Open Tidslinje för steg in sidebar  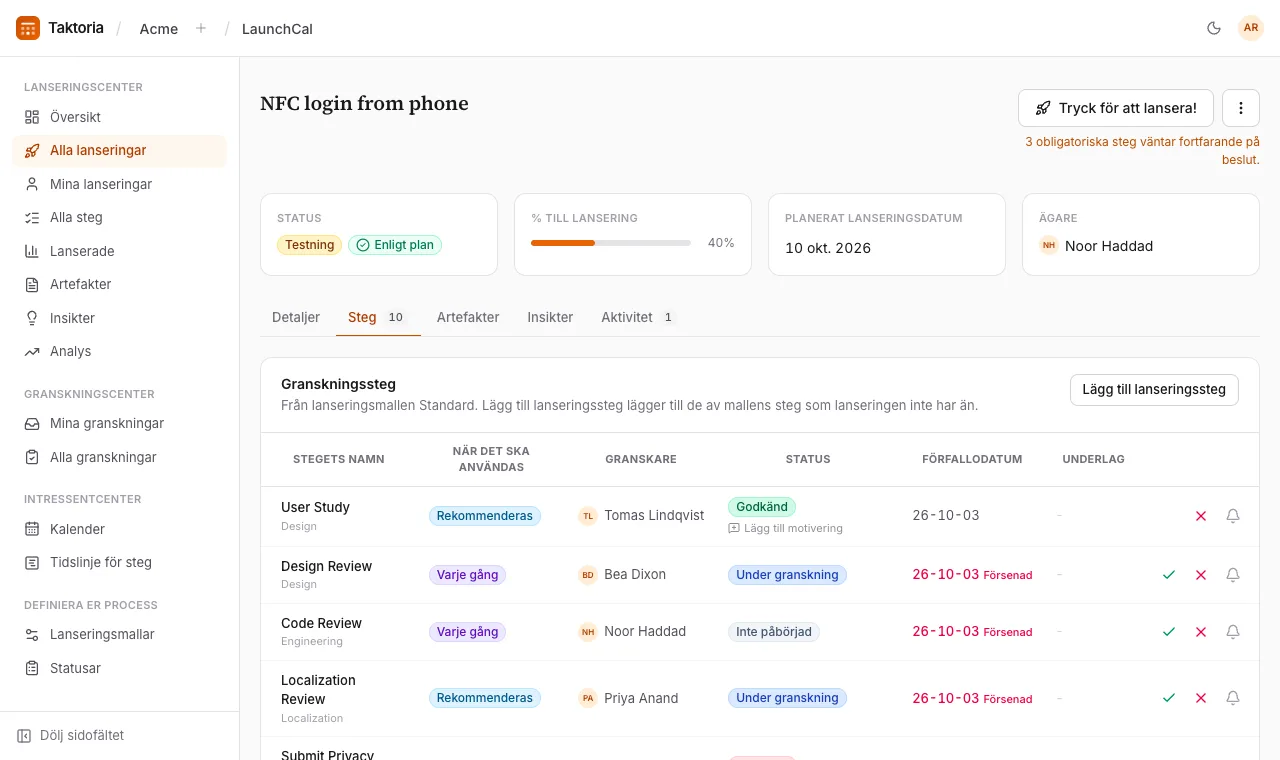pos(120,562)
